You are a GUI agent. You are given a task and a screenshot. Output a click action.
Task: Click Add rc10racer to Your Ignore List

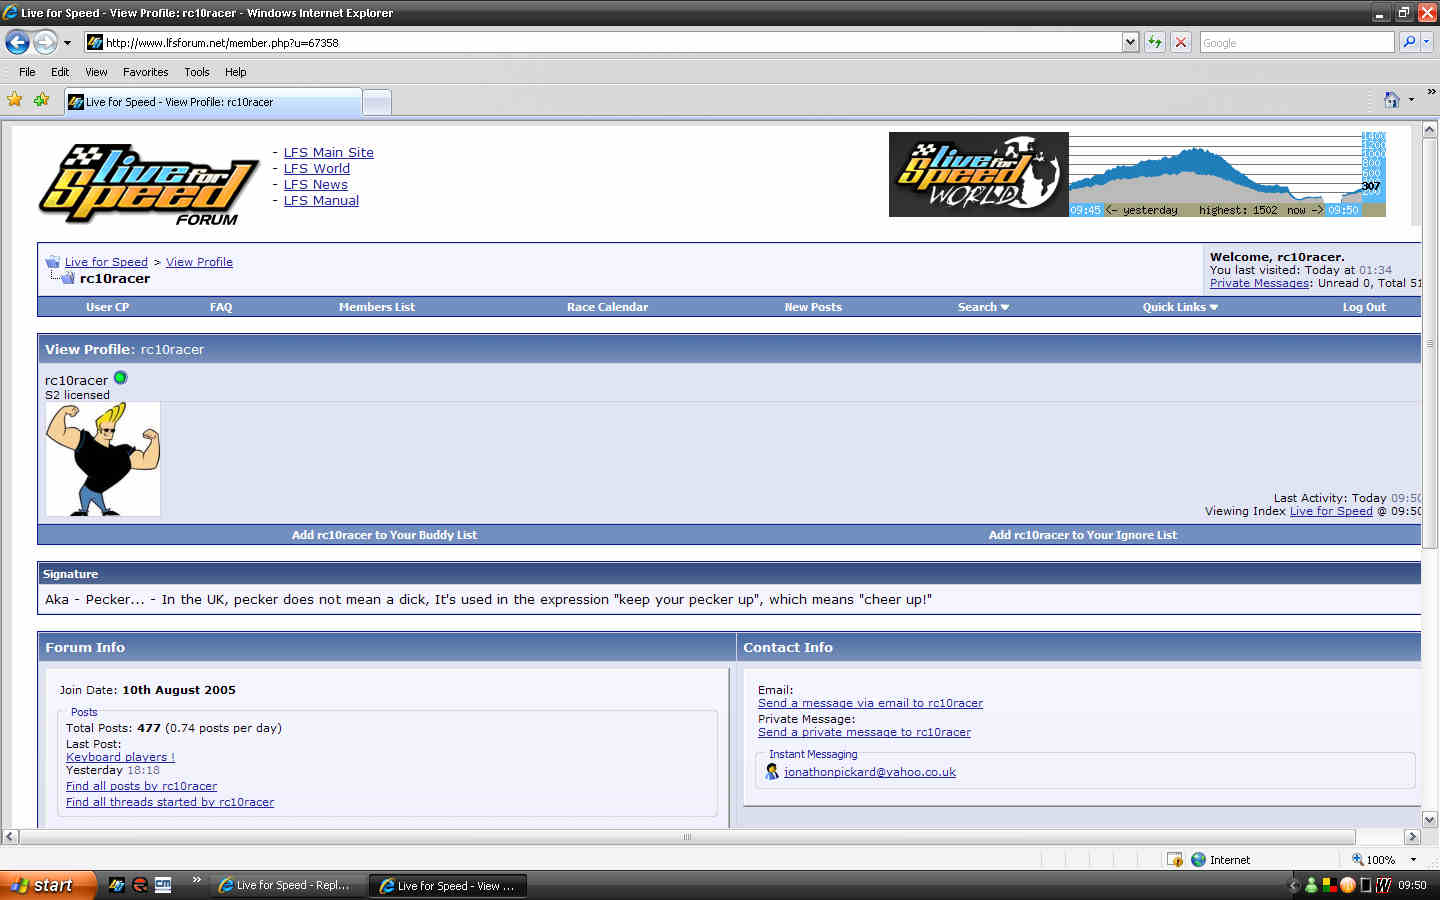1082,535
